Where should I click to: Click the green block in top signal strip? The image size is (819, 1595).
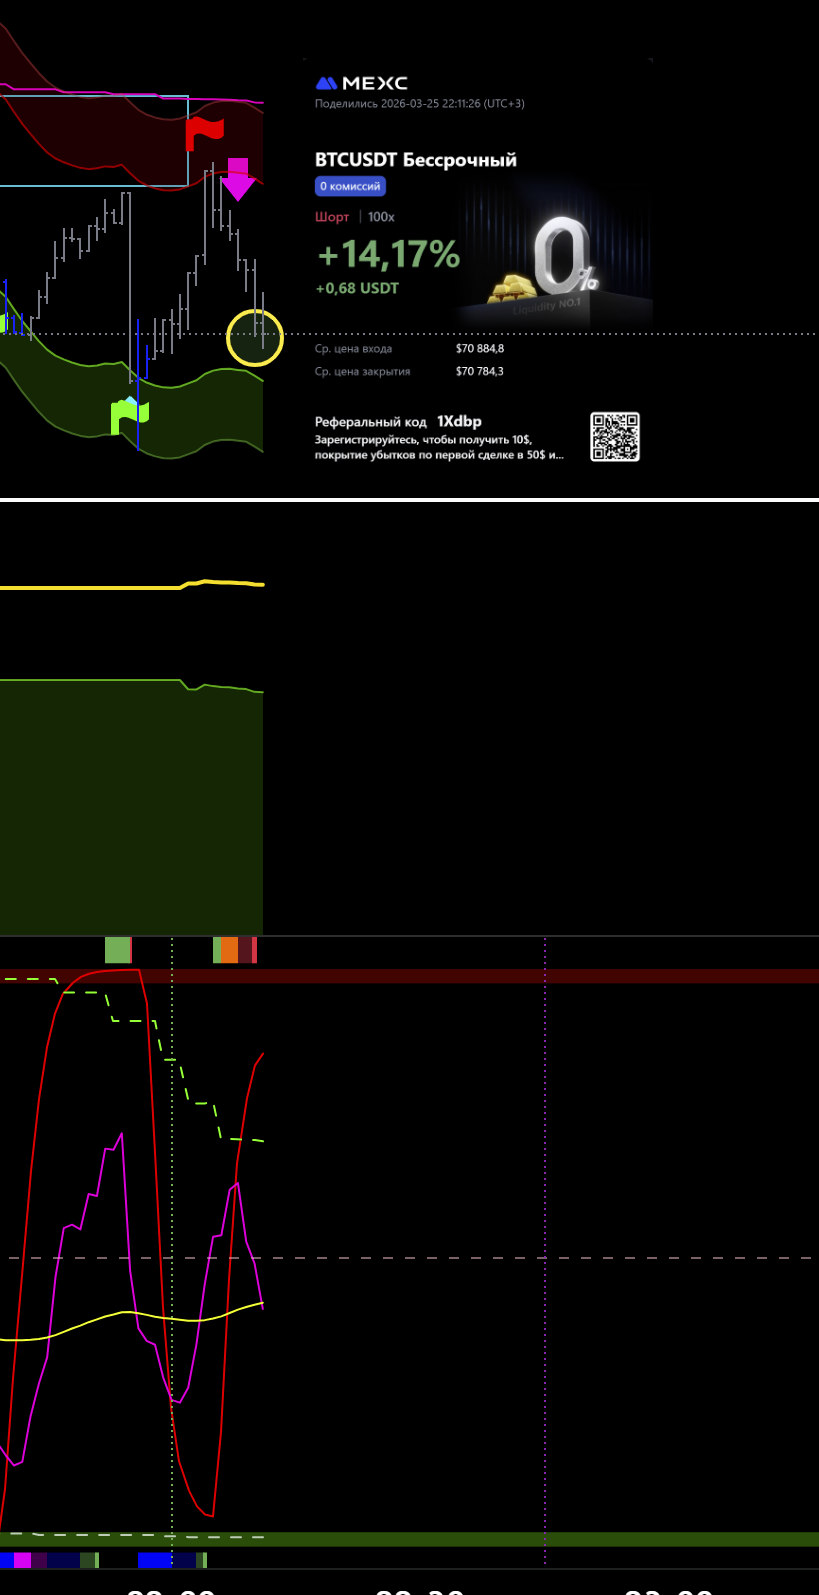117,950
